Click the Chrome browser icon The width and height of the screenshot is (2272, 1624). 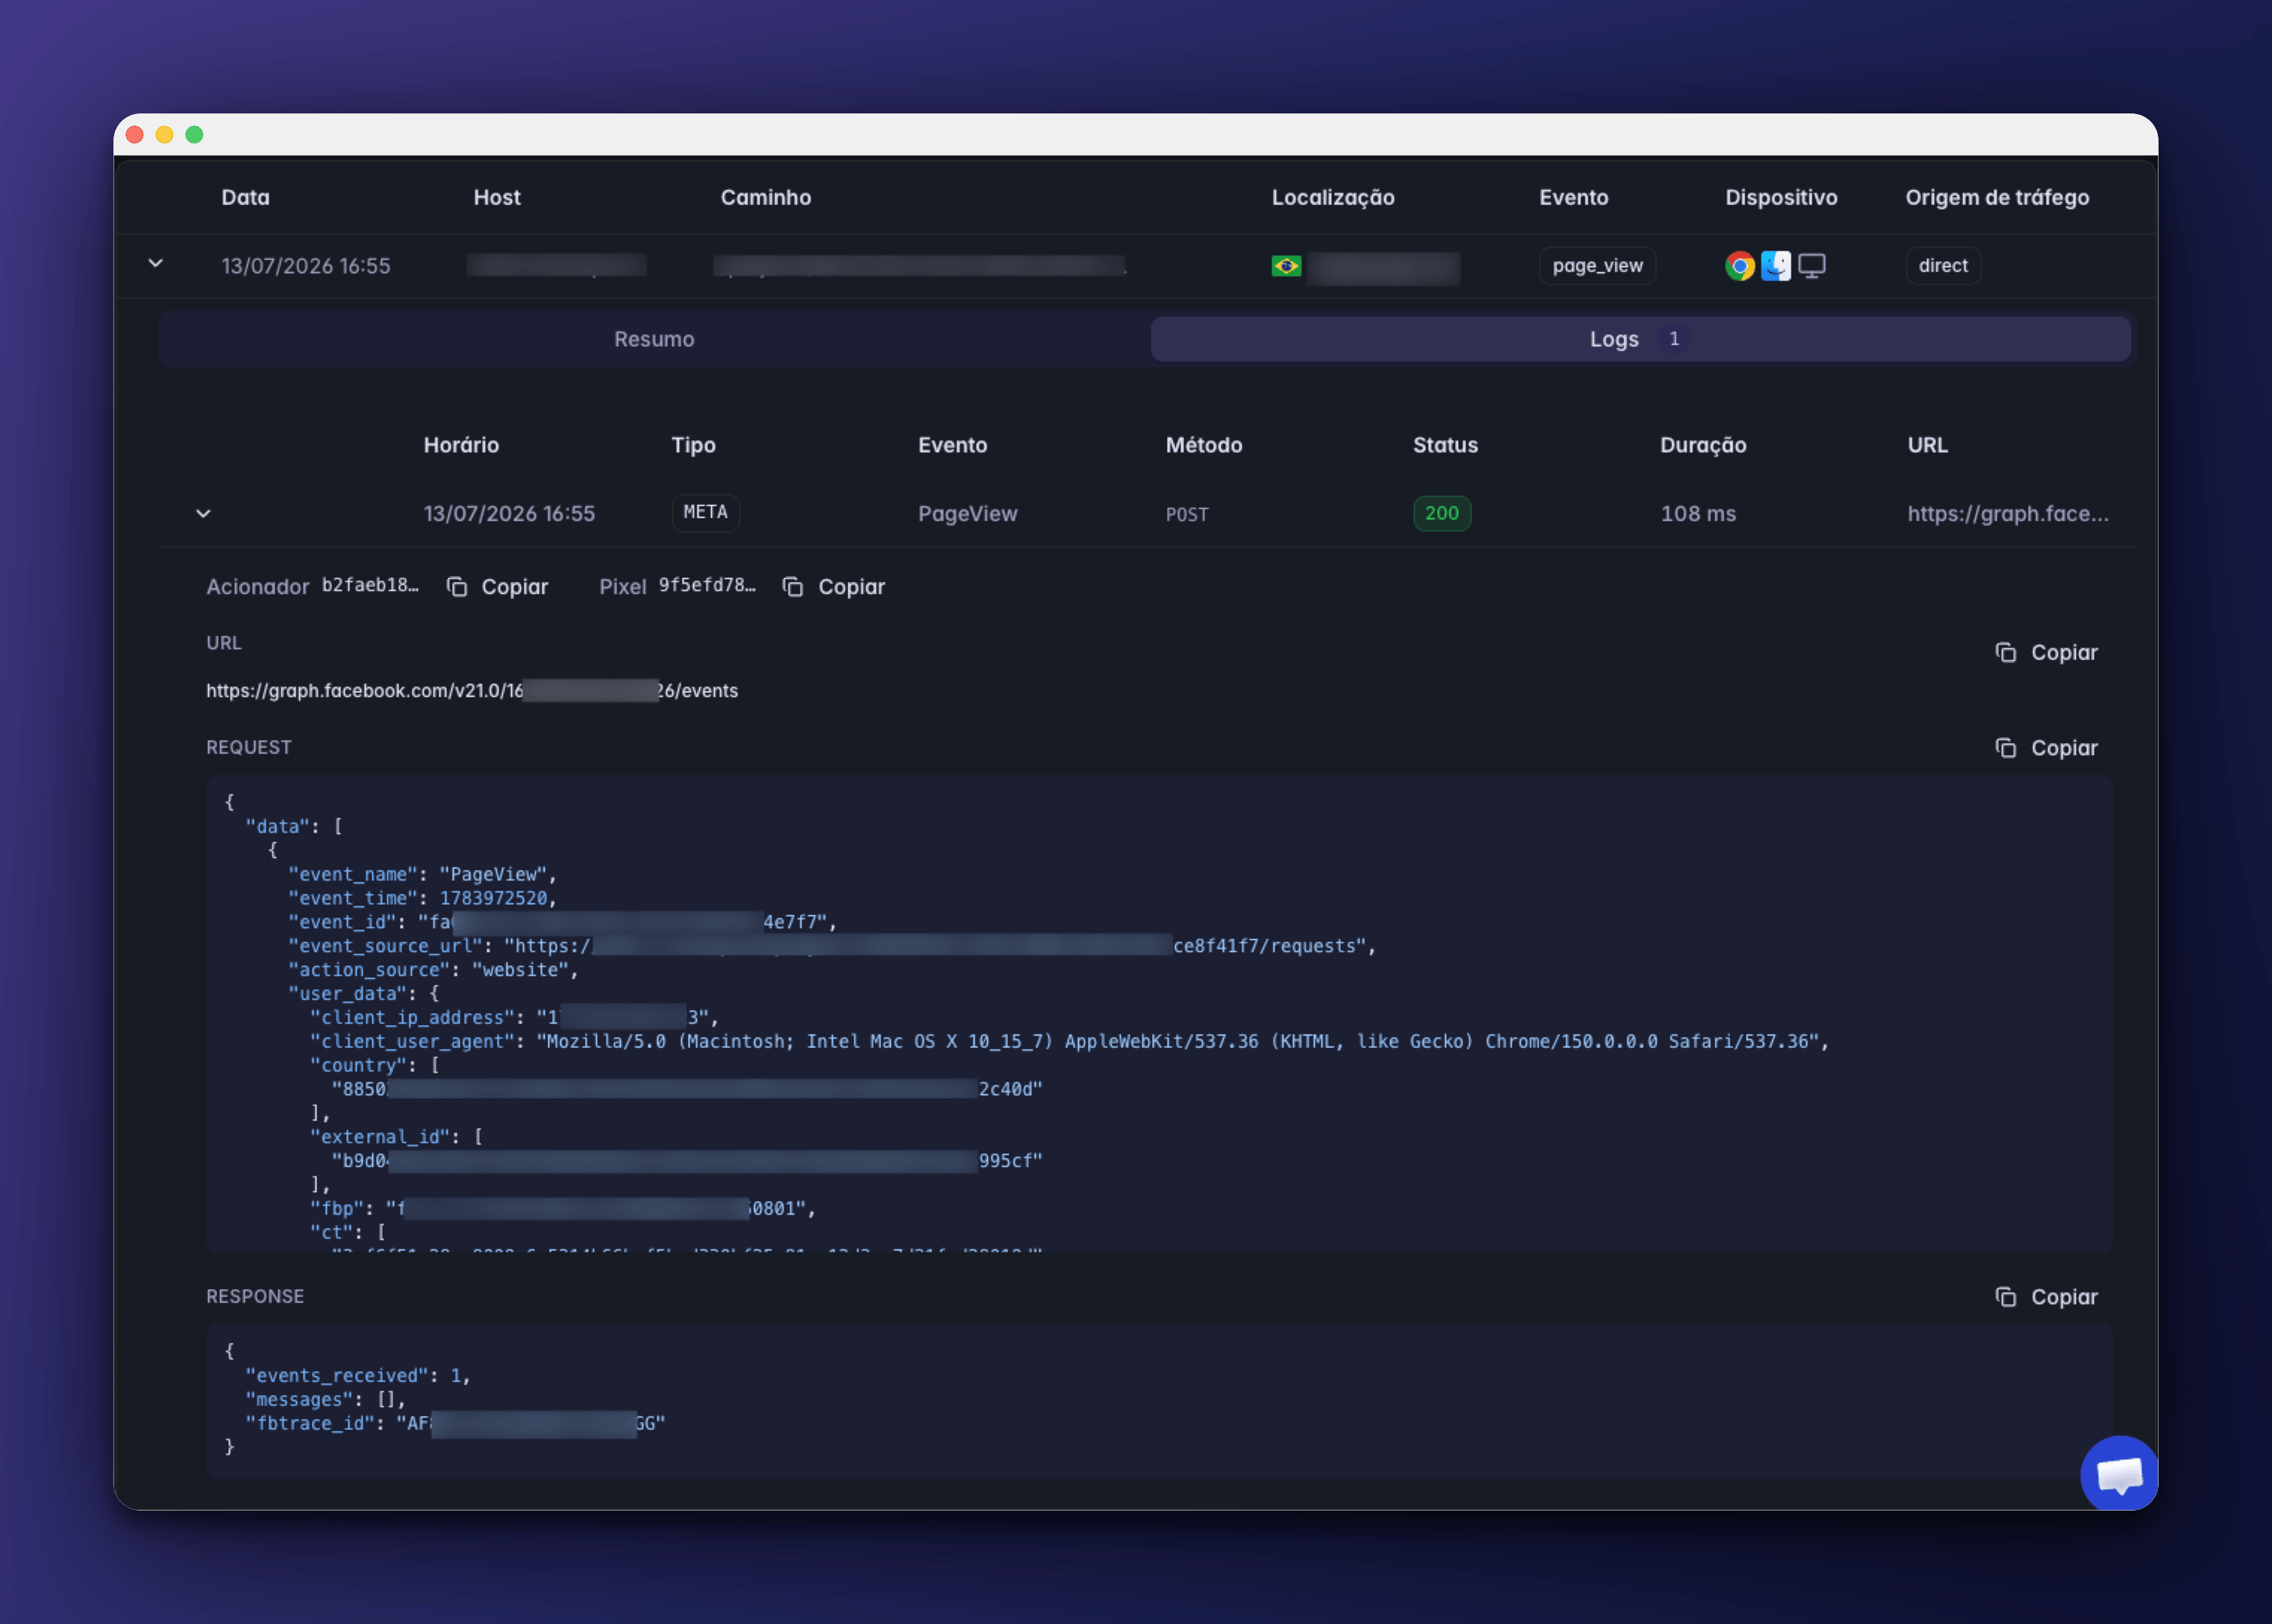click(1739, 265)
